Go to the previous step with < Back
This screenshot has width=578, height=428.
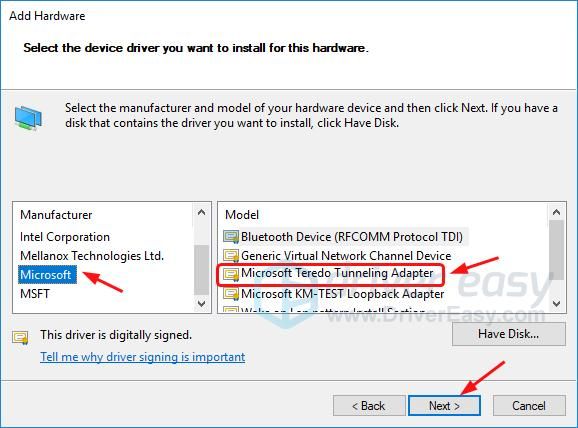(369, 406)
